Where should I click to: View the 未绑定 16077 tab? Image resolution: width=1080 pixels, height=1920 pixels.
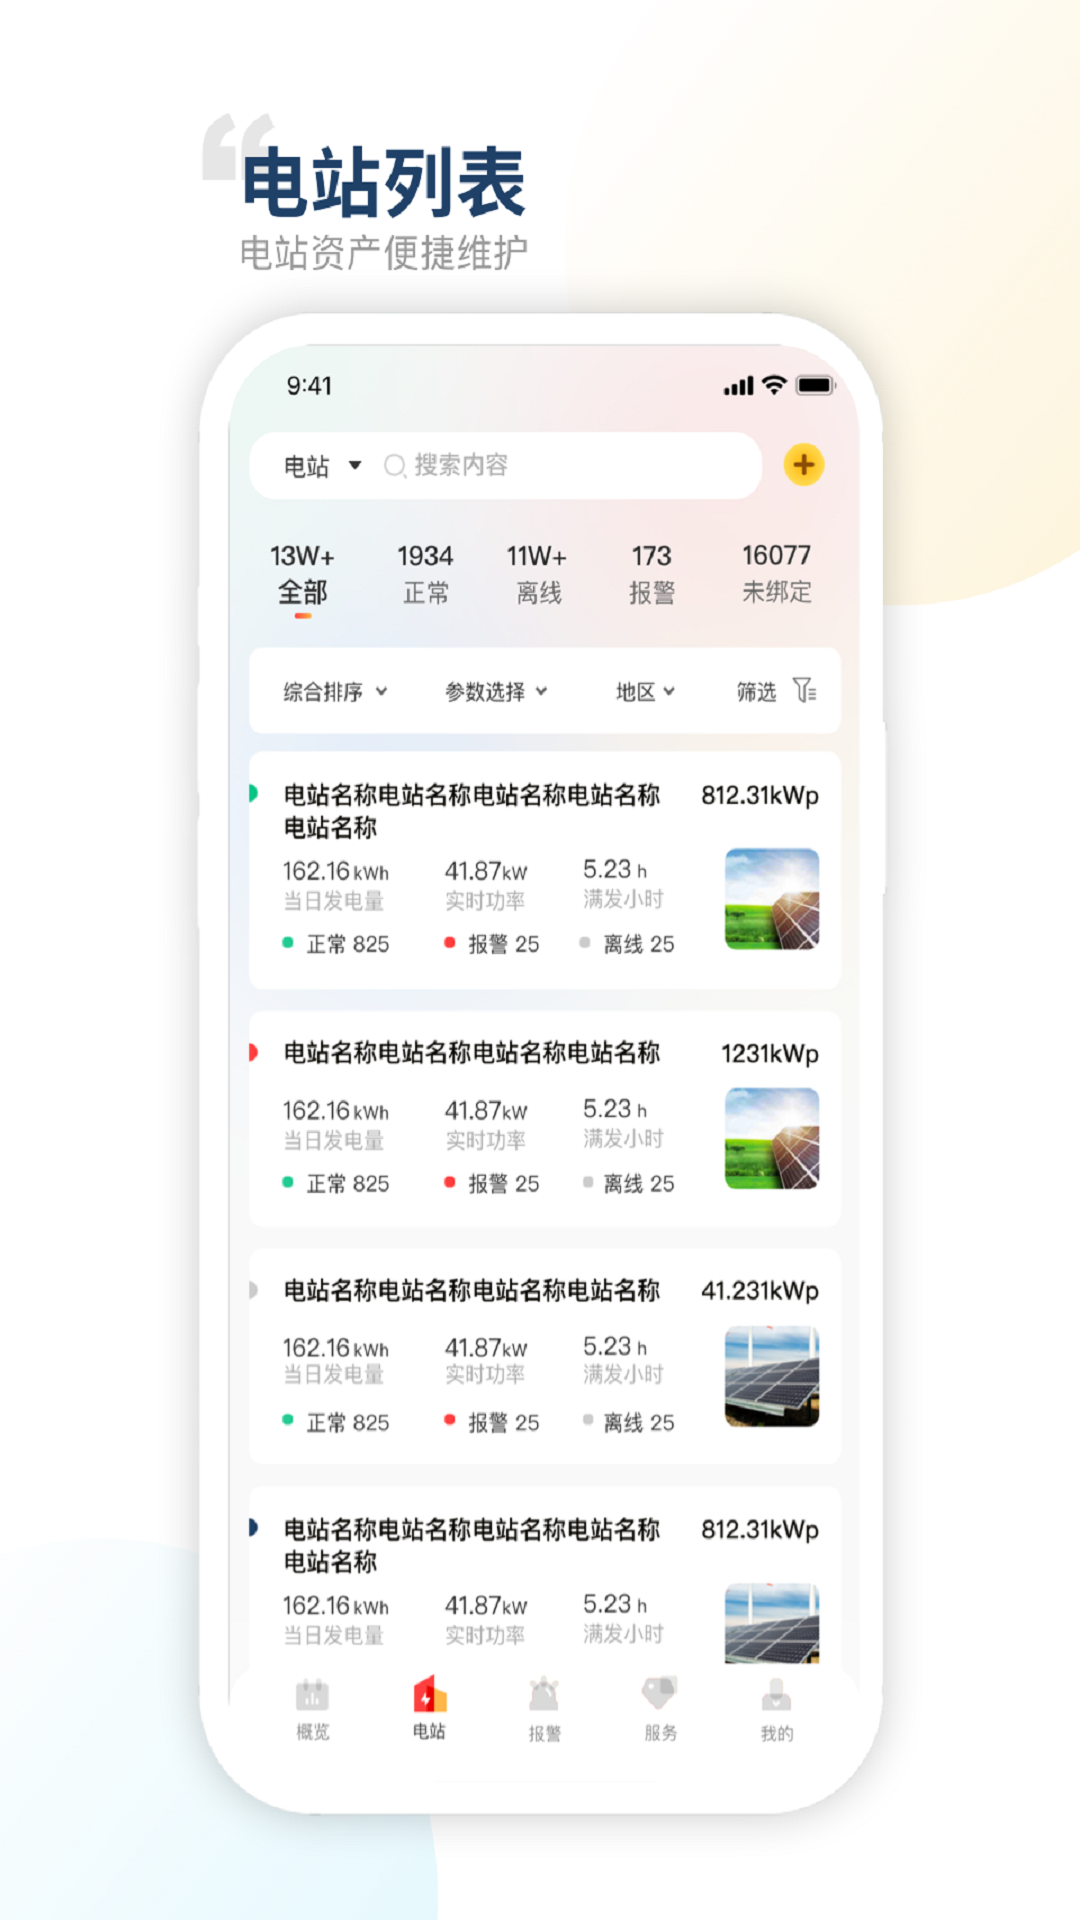(776, 574)
